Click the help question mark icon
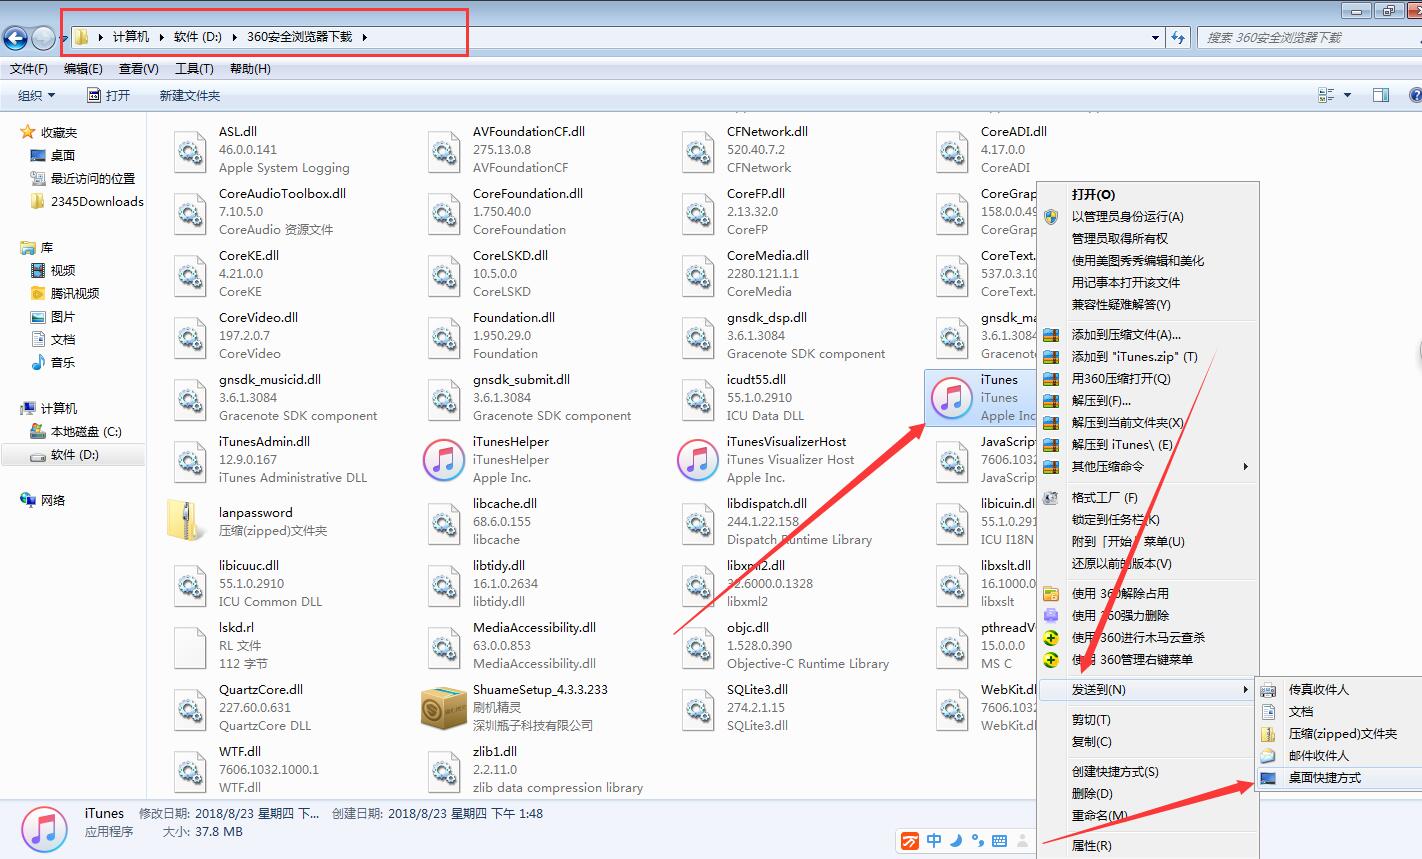This screenshot has width=1422, height=859. pos(1415,95)
